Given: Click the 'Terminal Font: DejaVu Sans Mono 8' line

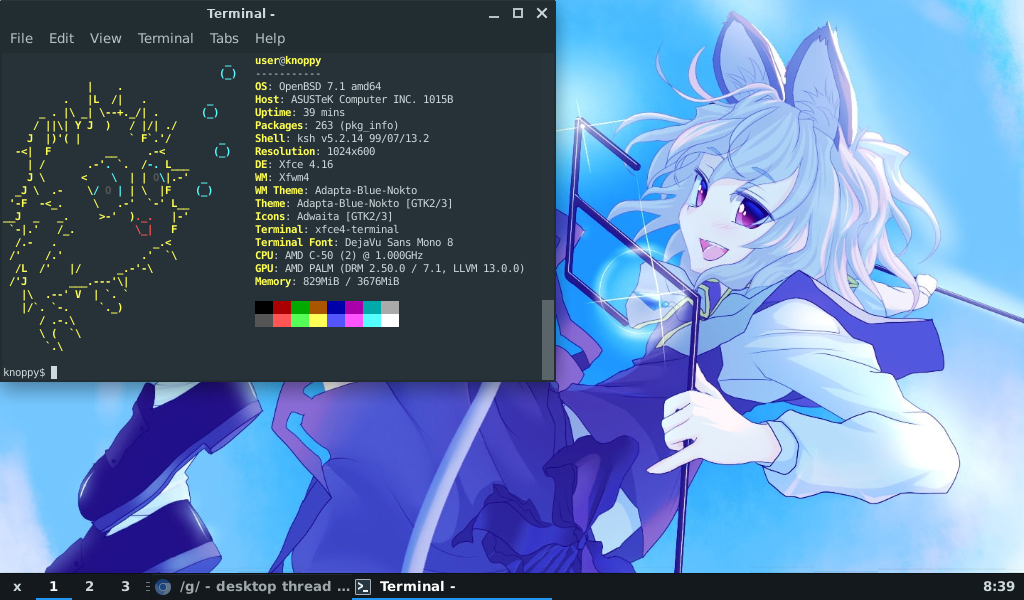Looking at the screenshot, I should [x=354, y=243].
